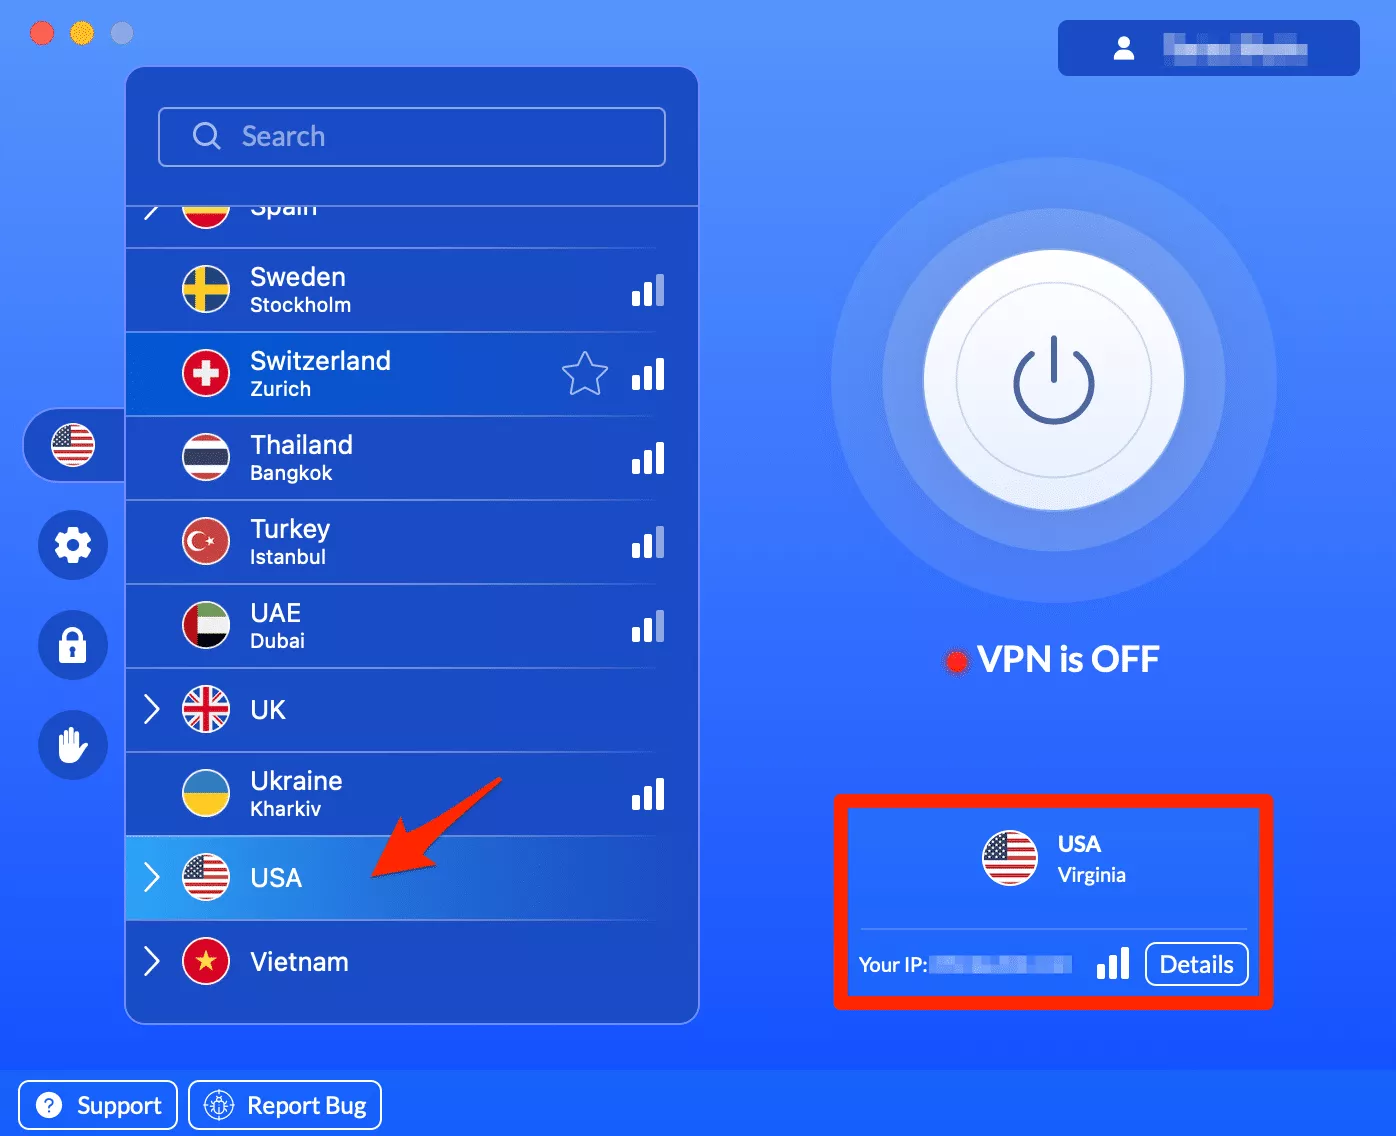The image size is (1396, 1136).
Task: Click the Report Bug button
Action: click(x=285, y=1105)
